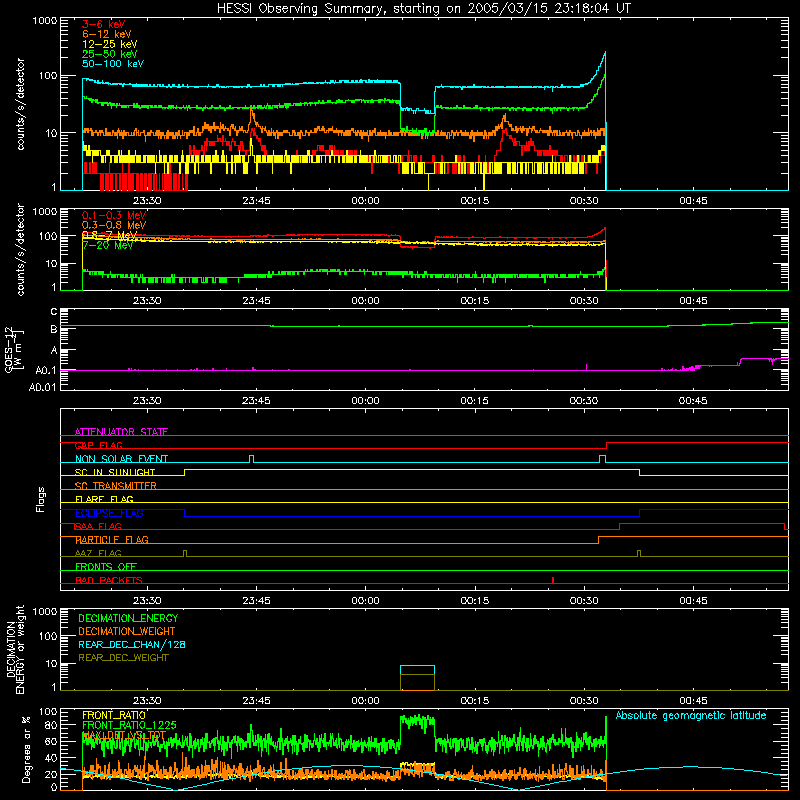800x800 pixels.
Task: Click the 7-20 MeV legend label
Action: point(108,245)
